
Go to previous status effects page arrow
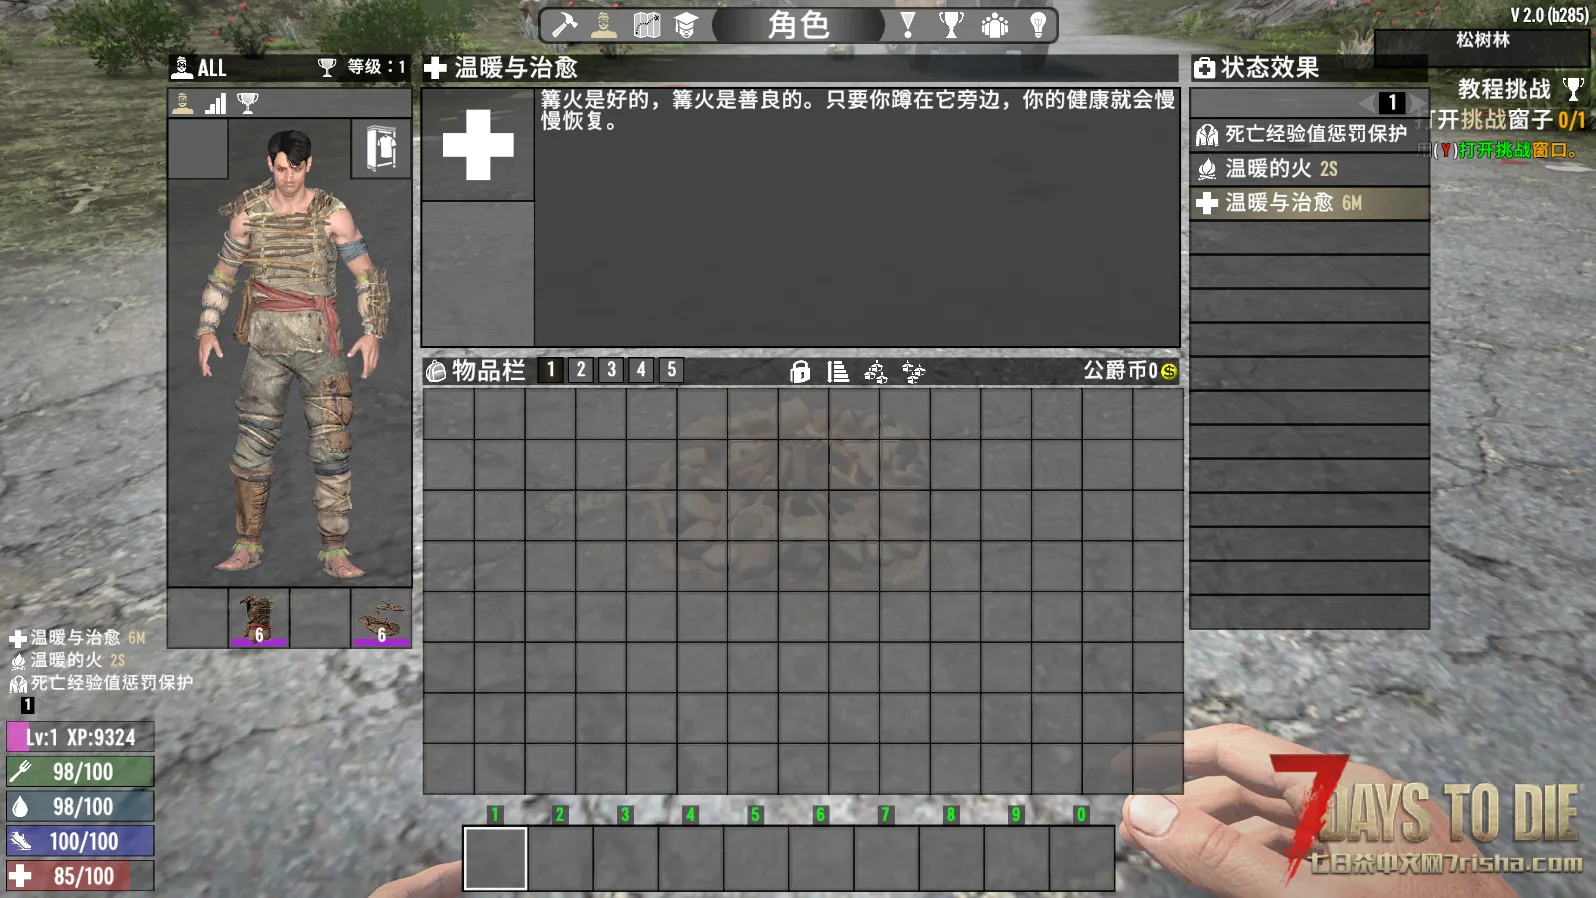click(1366, 103)
